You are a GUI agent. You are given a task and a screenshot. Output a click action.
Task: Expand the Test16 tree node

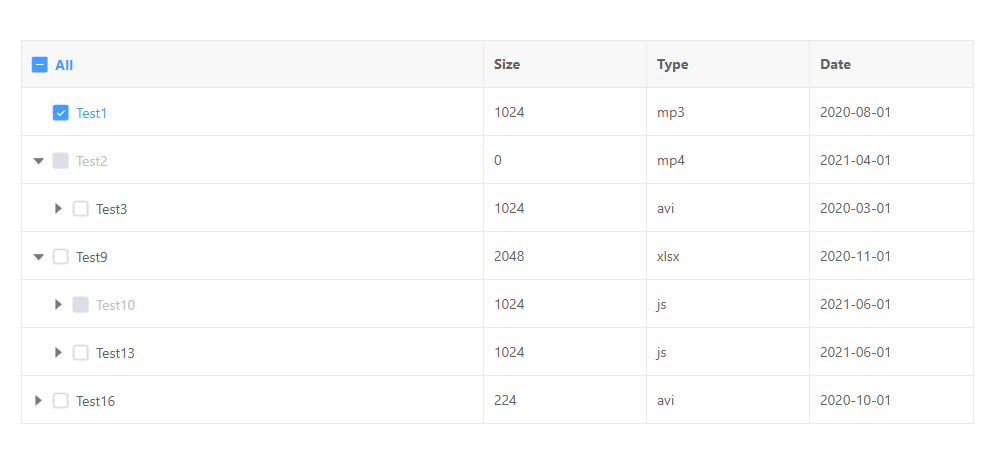pyautogui.click(x=39, y=401)
